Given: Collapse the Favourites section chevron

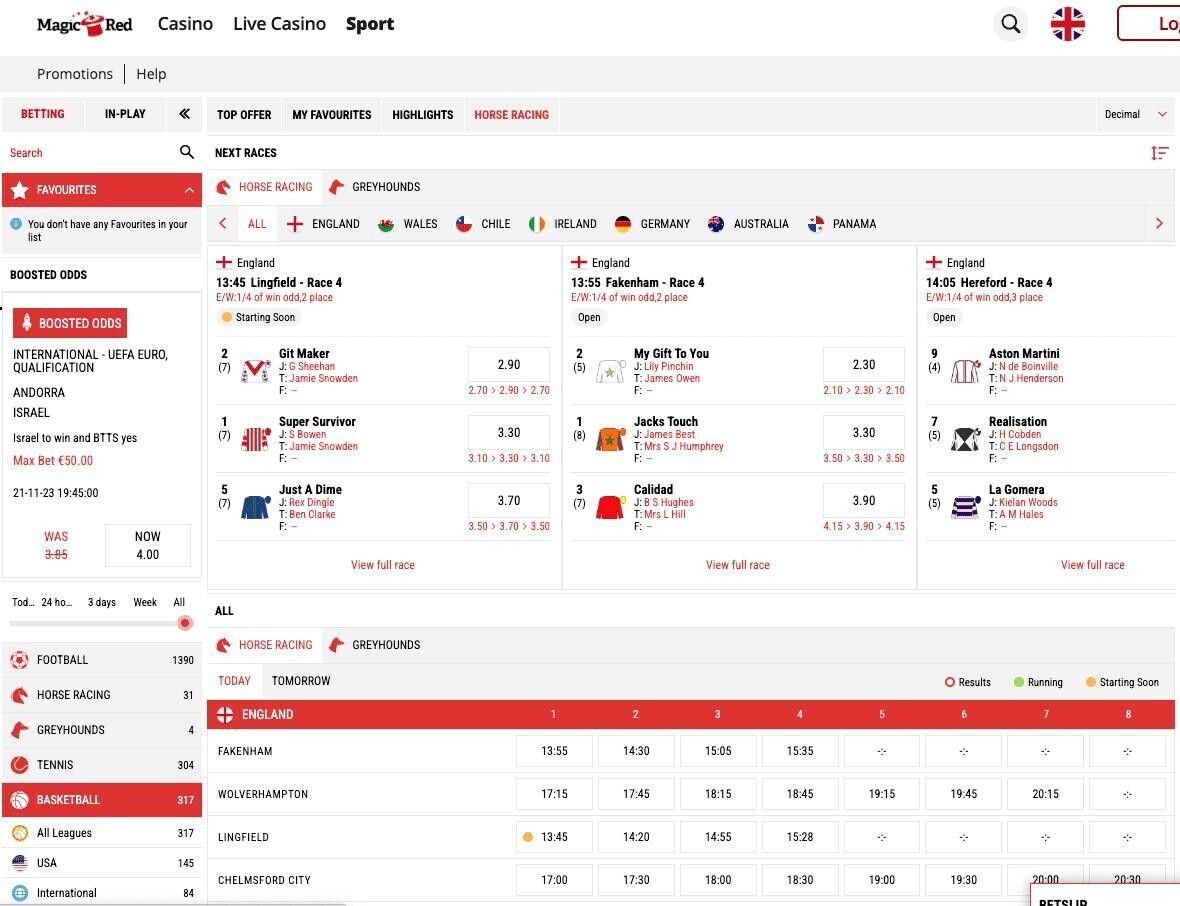Looking at the screenshot, I should pos(189,190).
